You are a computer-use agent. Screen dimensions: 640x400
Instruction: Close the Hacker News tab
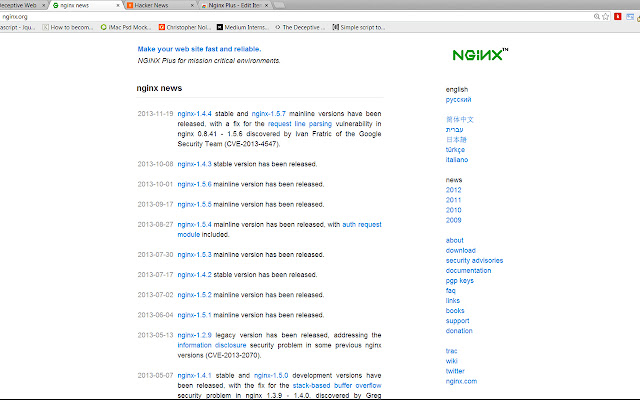[192, 5]
